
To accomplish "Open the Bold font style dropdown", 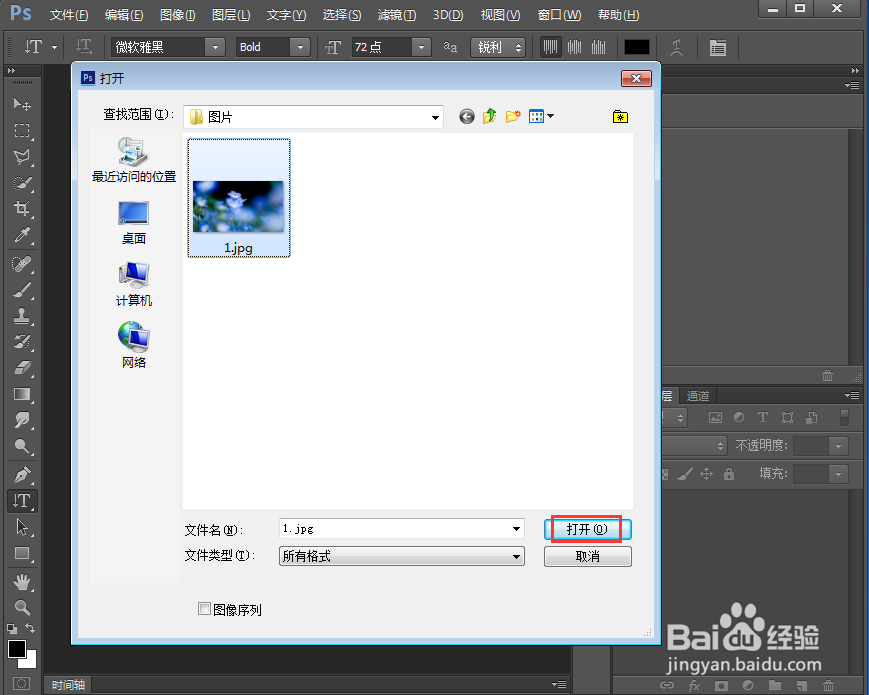I will (x=300, y=48).
